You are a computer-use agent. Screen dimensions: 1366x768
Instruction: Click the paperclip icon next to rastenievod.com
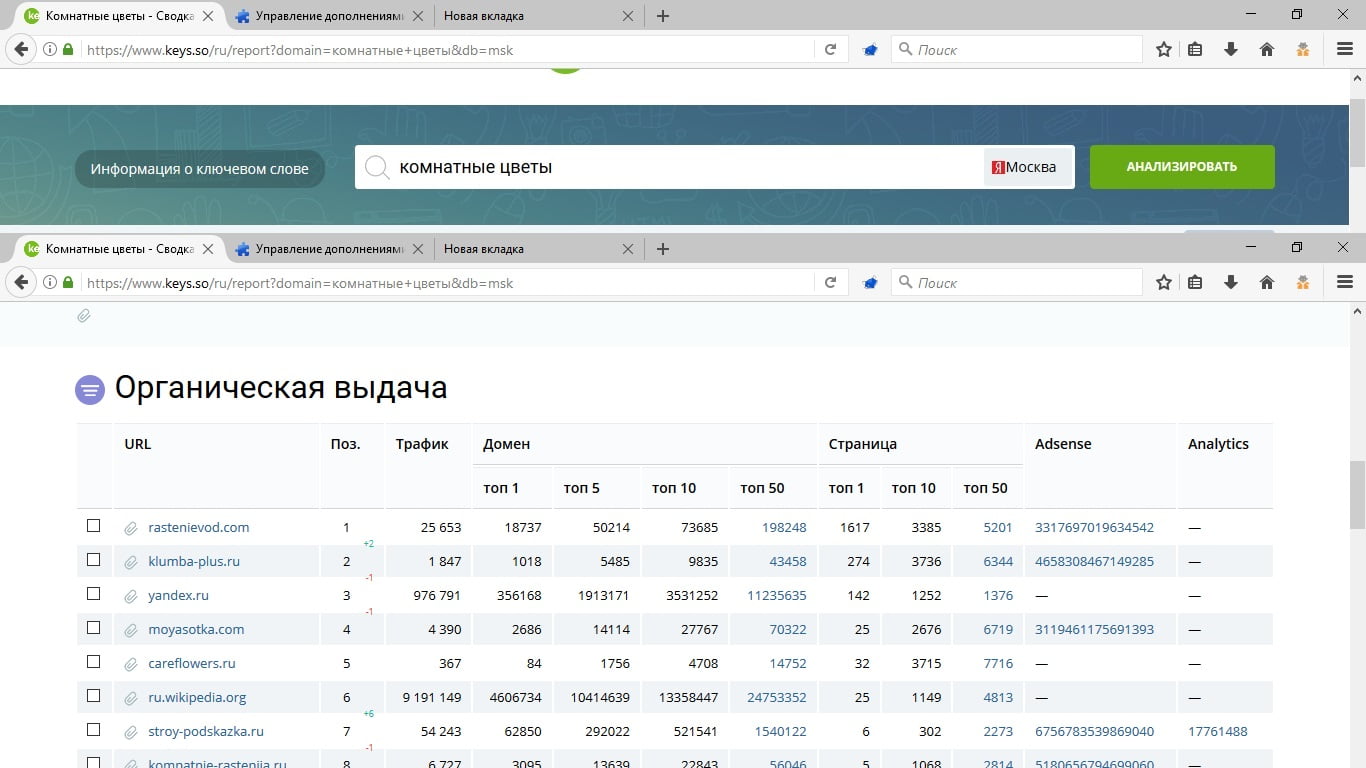point(130,528)
